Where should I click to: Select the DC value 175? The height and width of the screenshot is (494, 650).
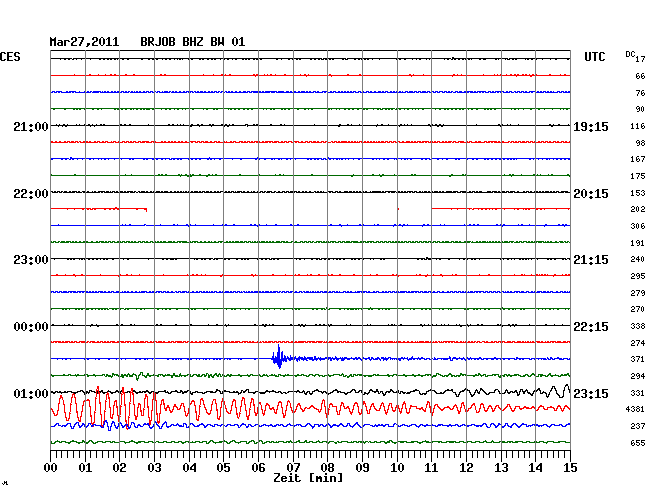point(638,176)
